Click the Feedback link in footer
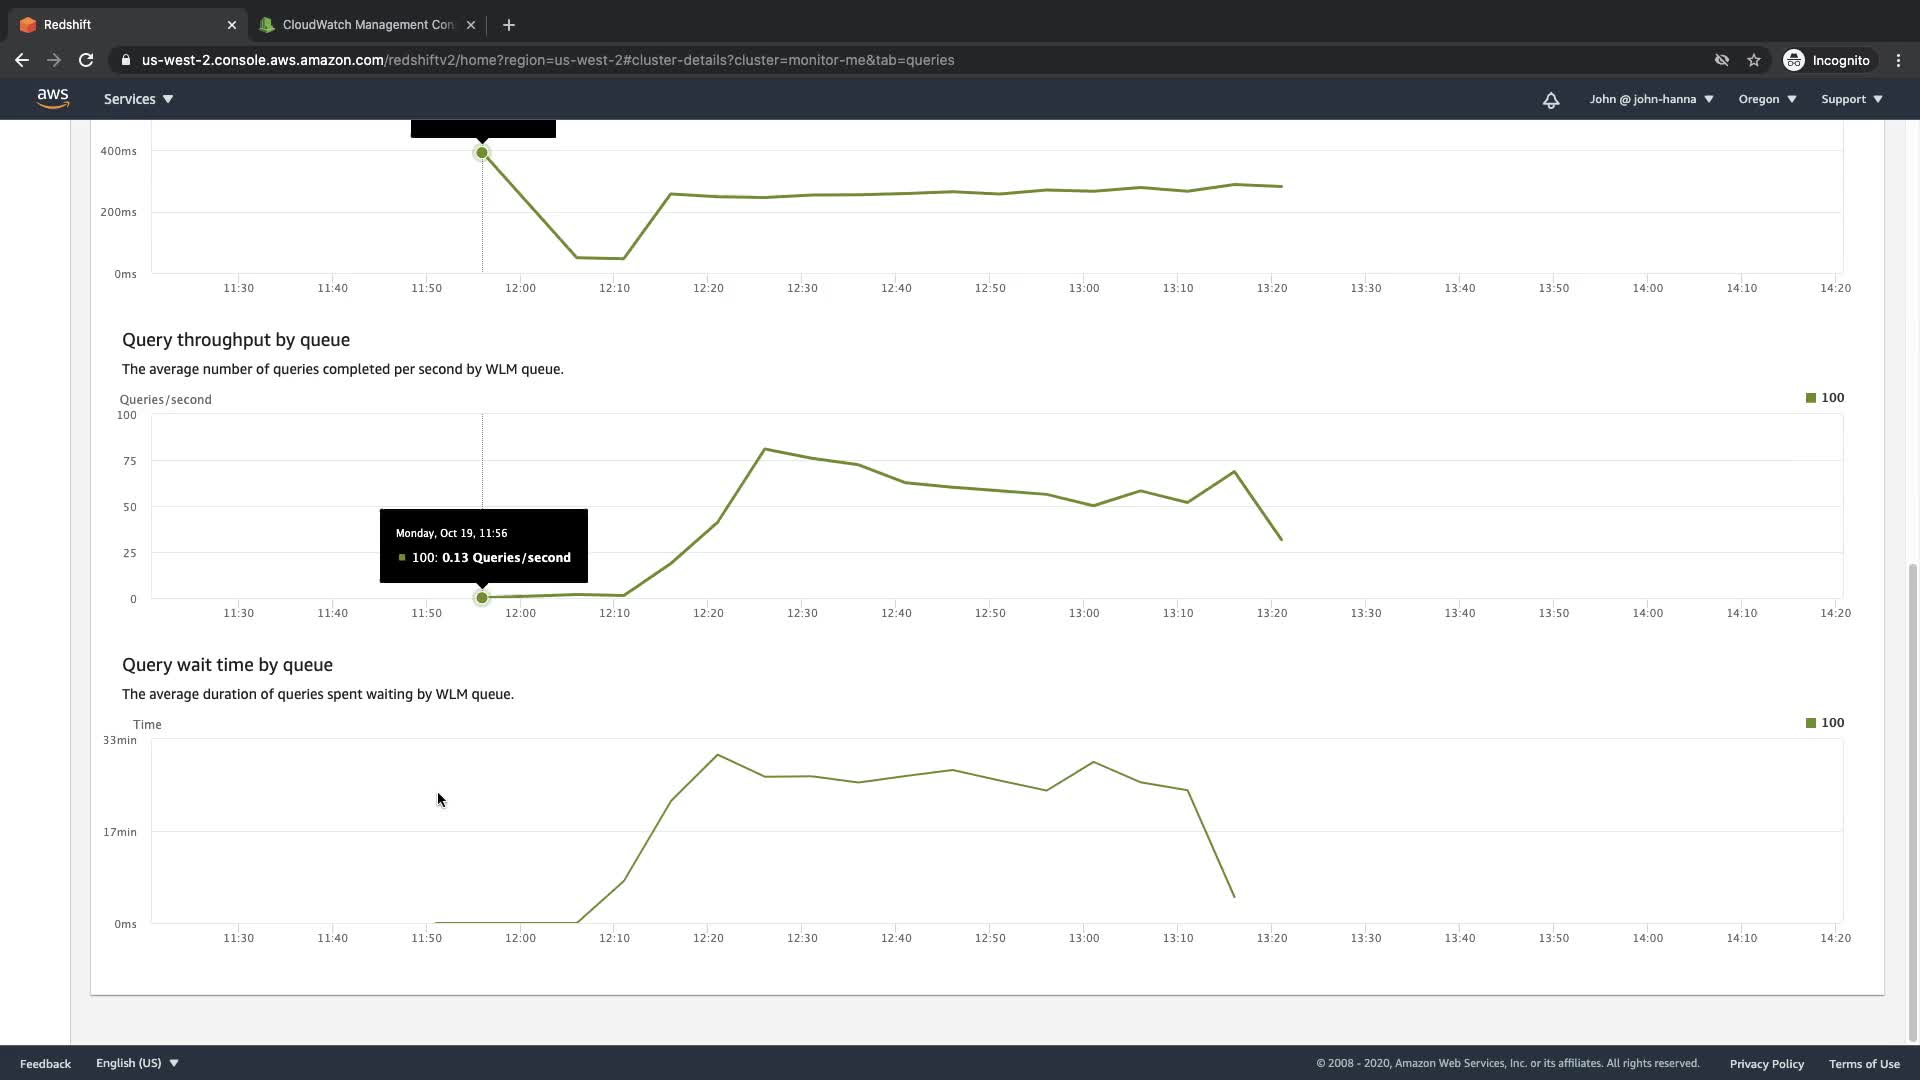This screenshot has width=1920, height=1080. [45, 1064]
